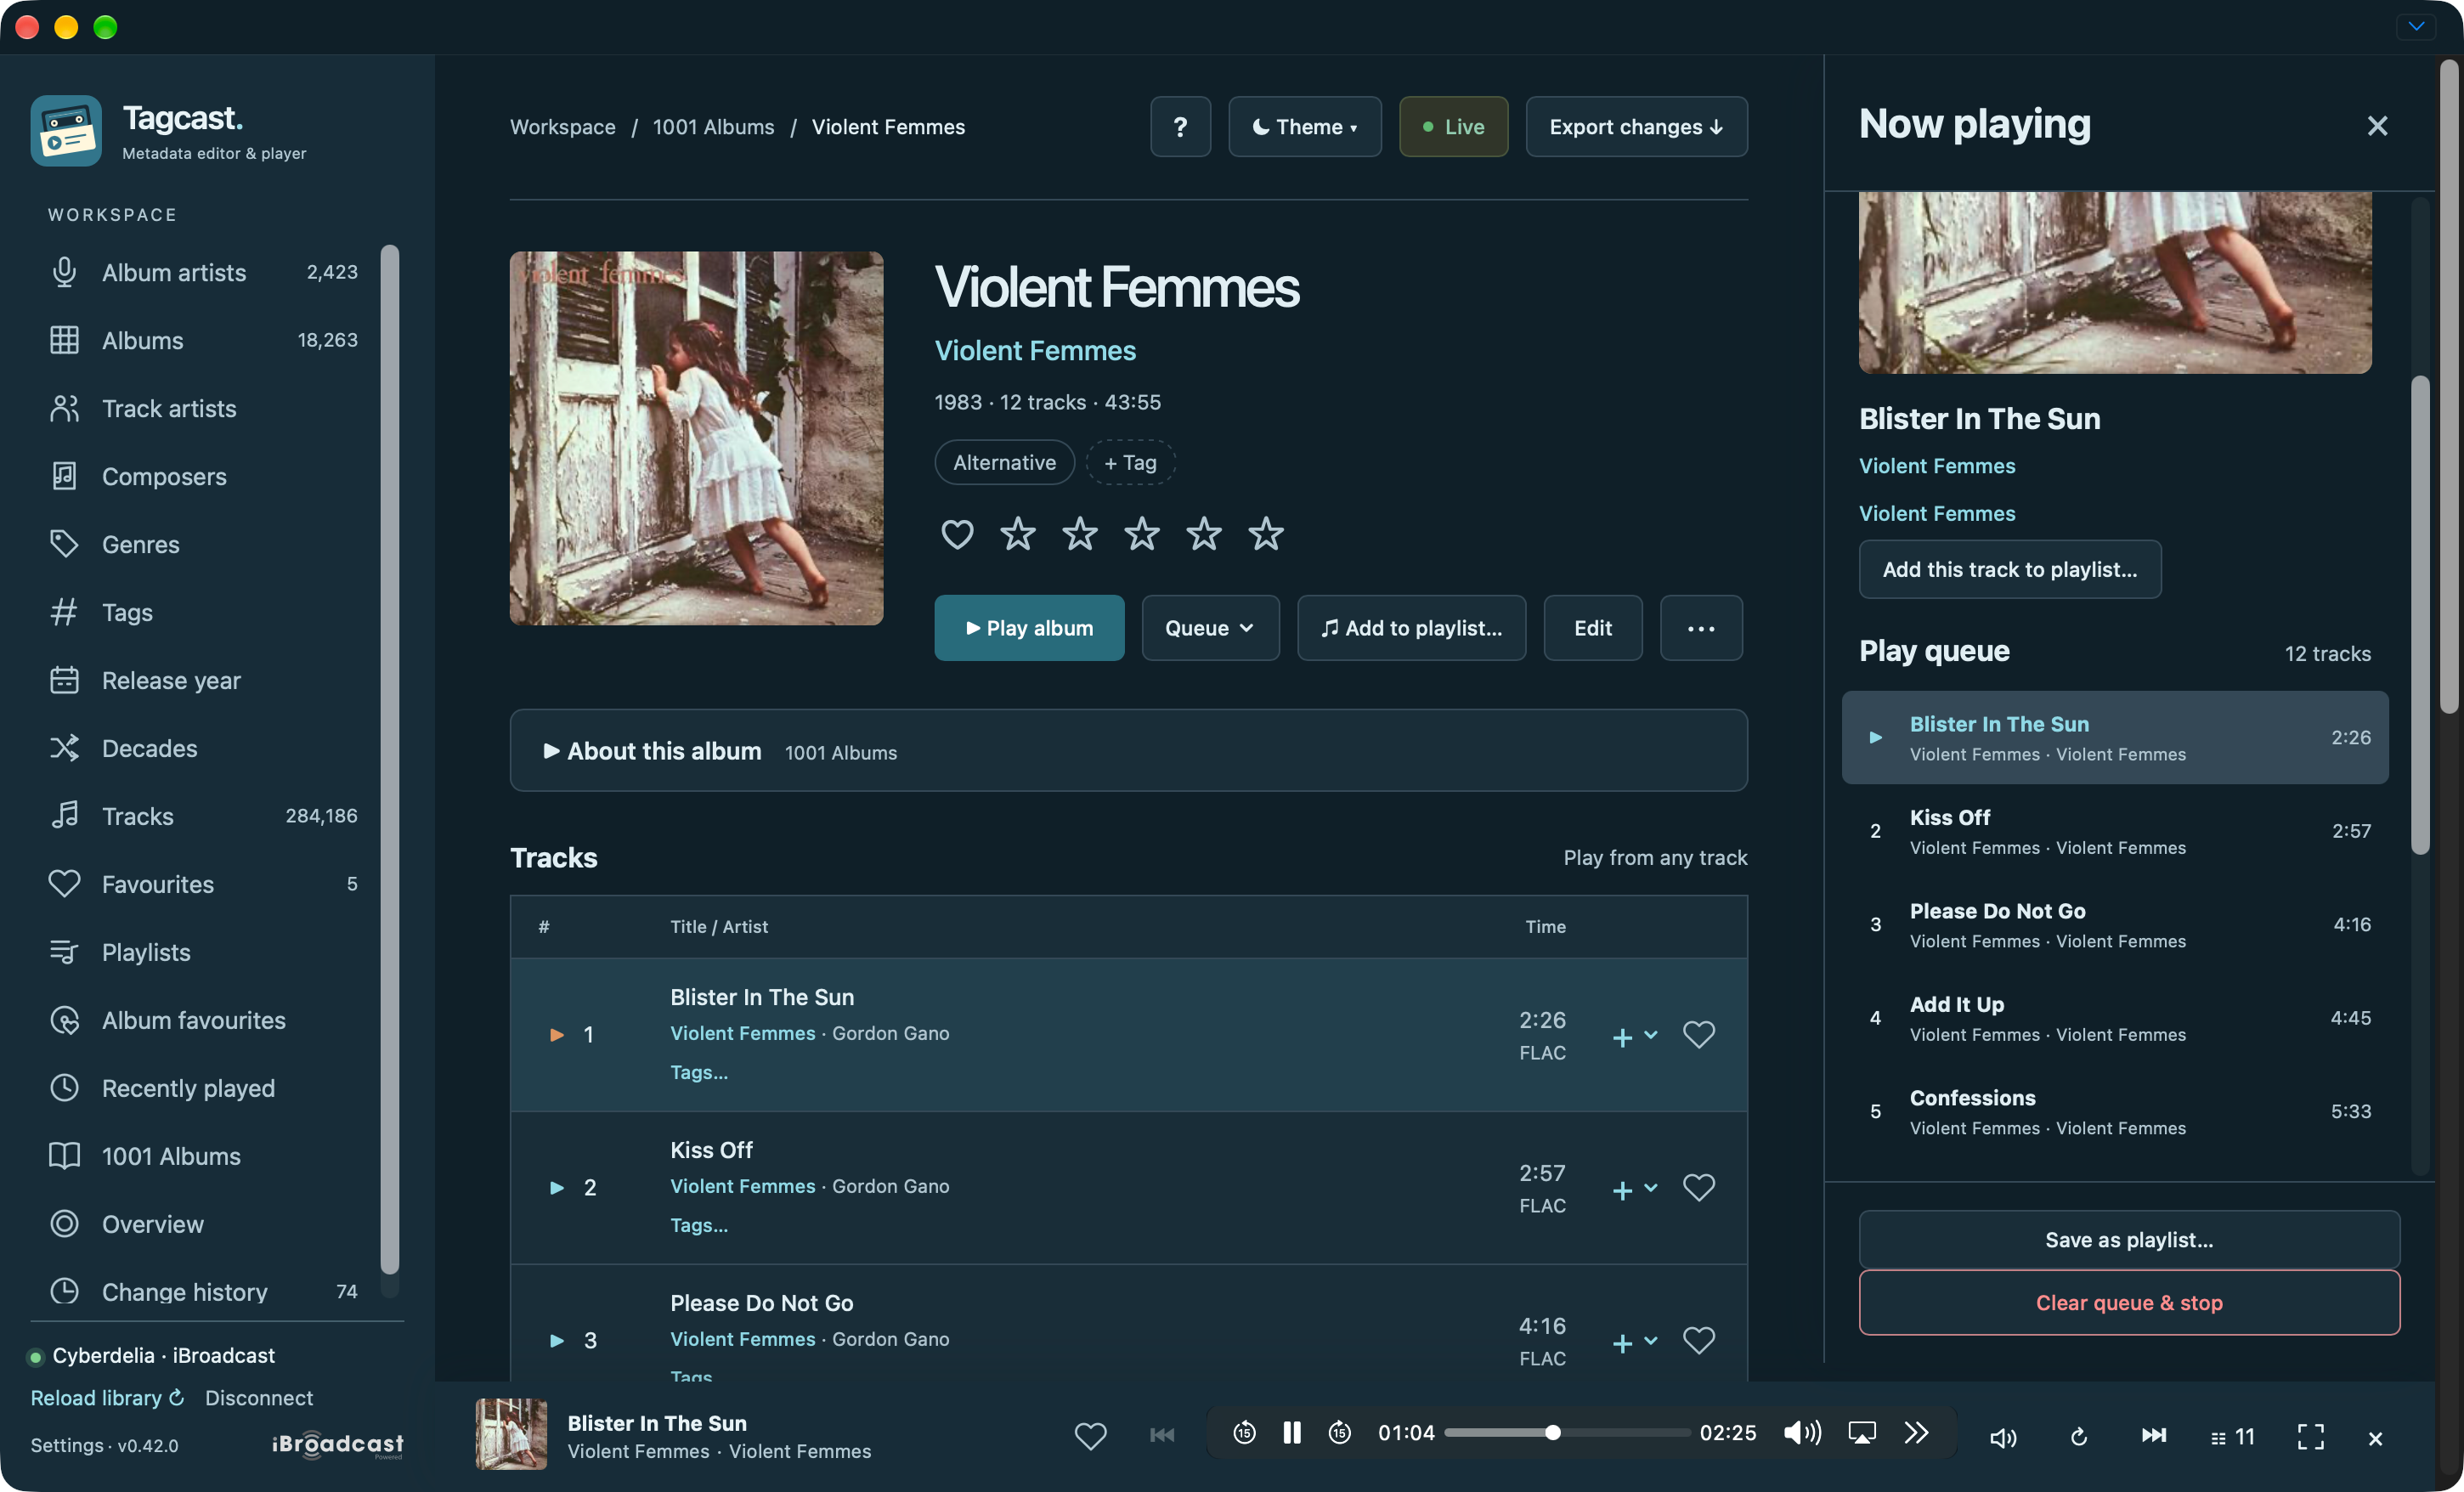Open the Decades view

click(x=203, y=748)
